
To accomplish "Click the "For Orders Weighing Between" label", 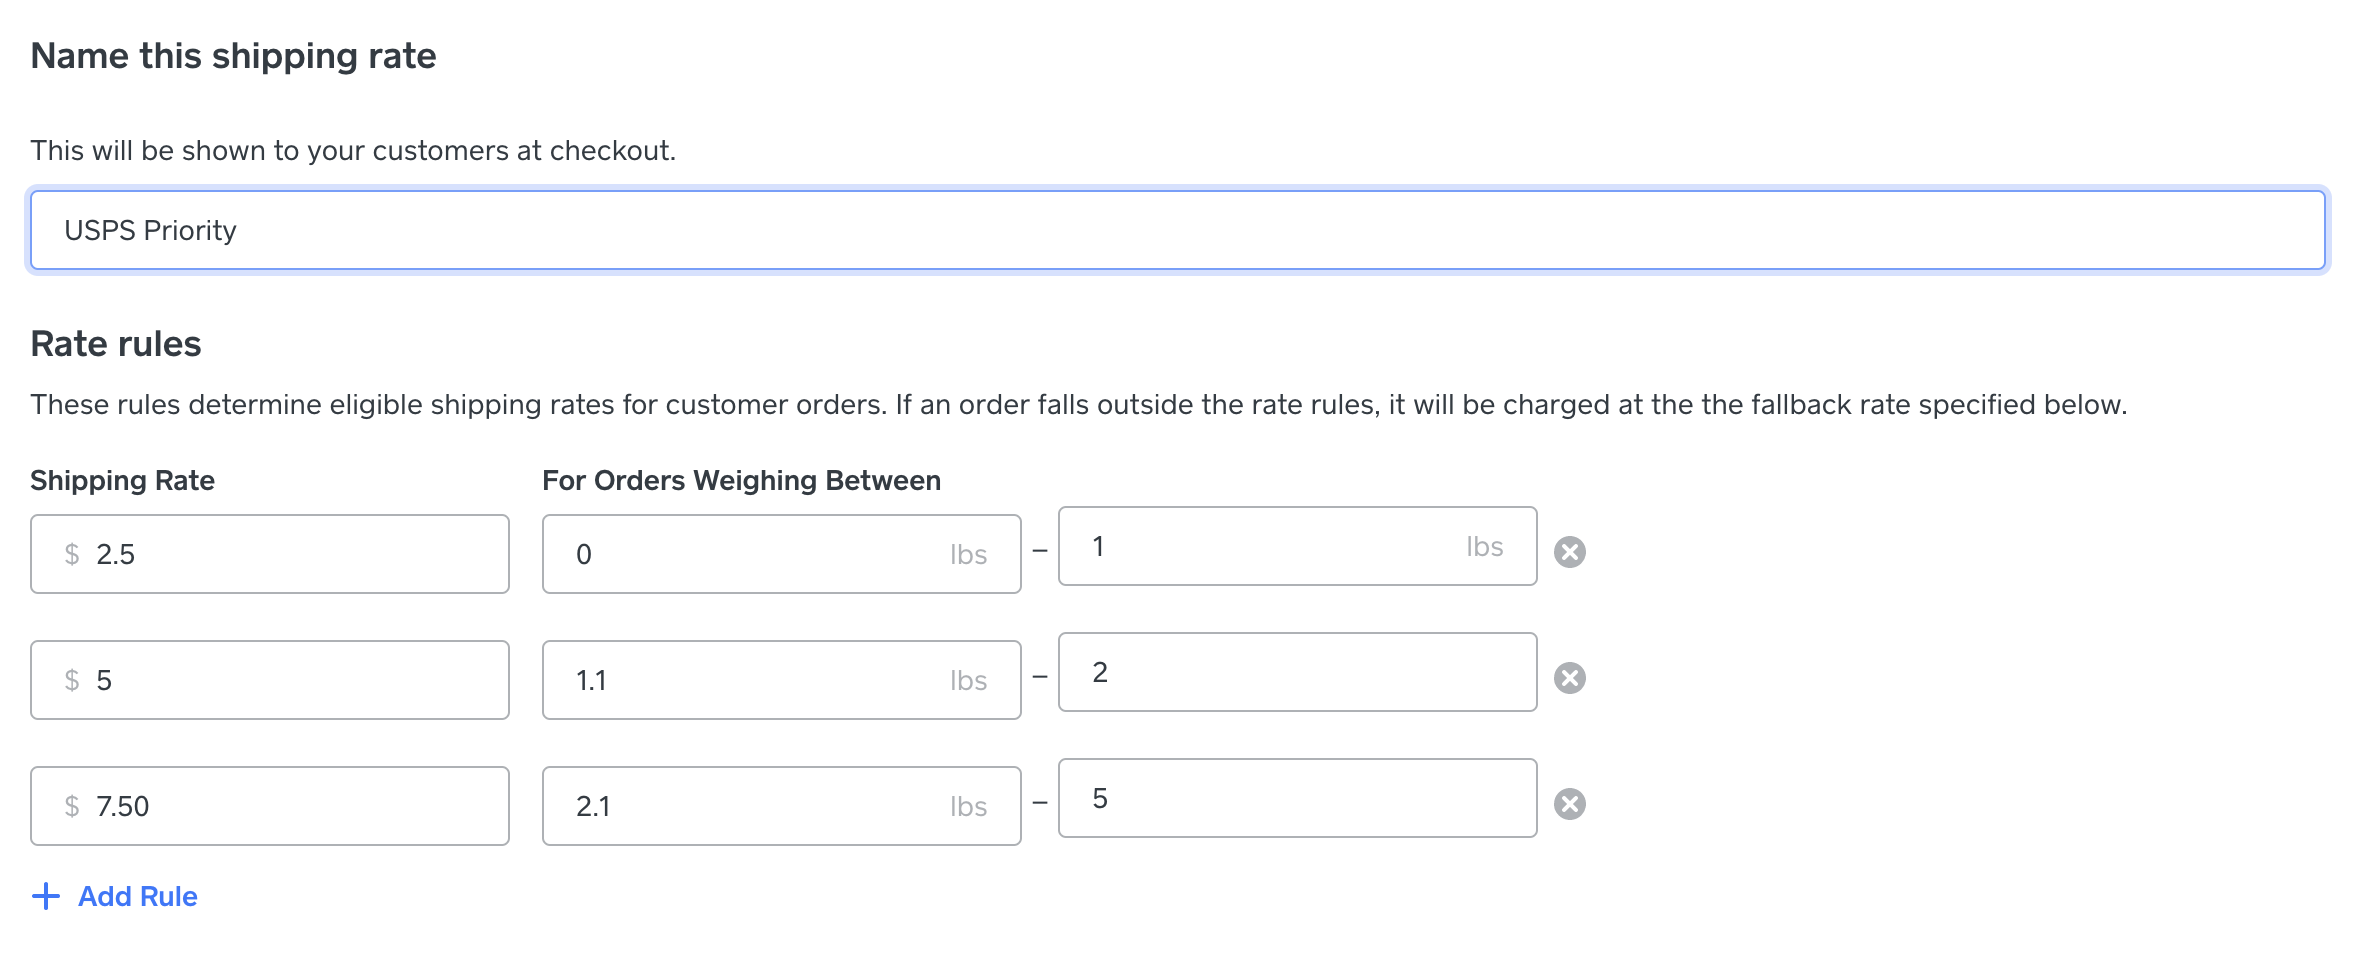I will (741, 480).
